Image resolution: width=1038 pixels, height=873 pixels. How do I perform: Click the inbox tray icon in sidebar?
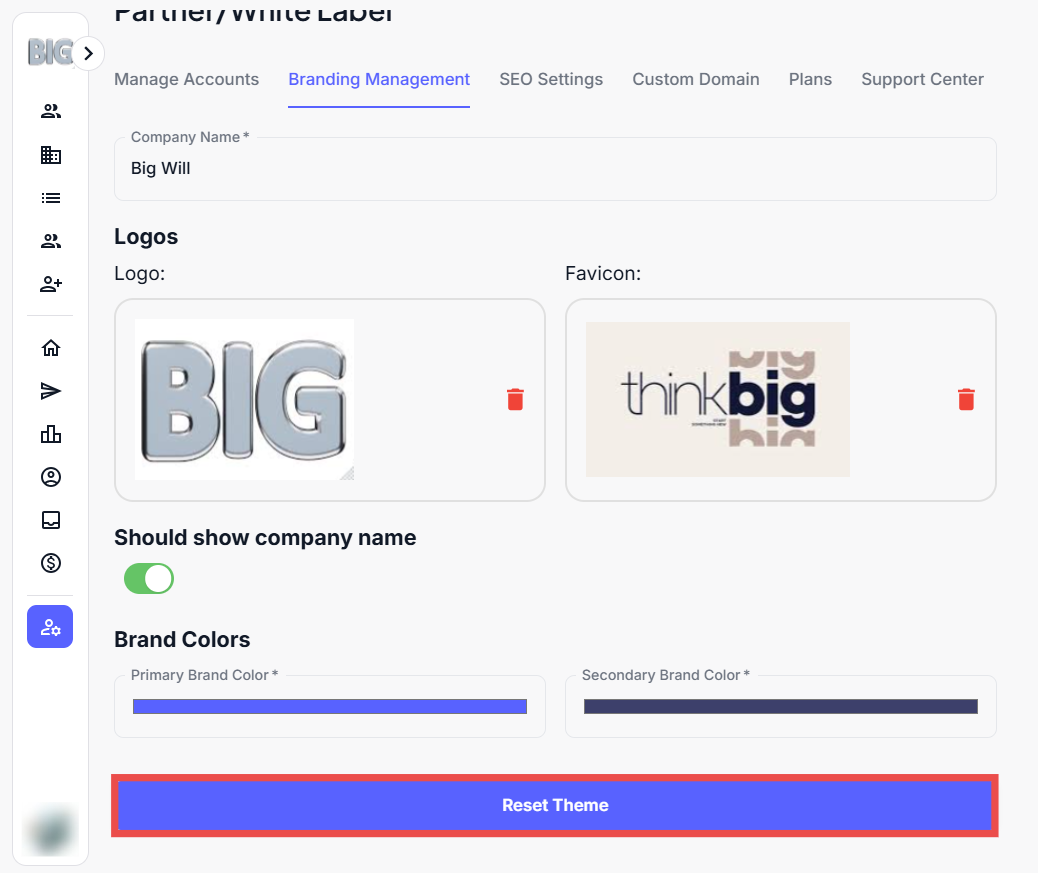tap(51, 520)
